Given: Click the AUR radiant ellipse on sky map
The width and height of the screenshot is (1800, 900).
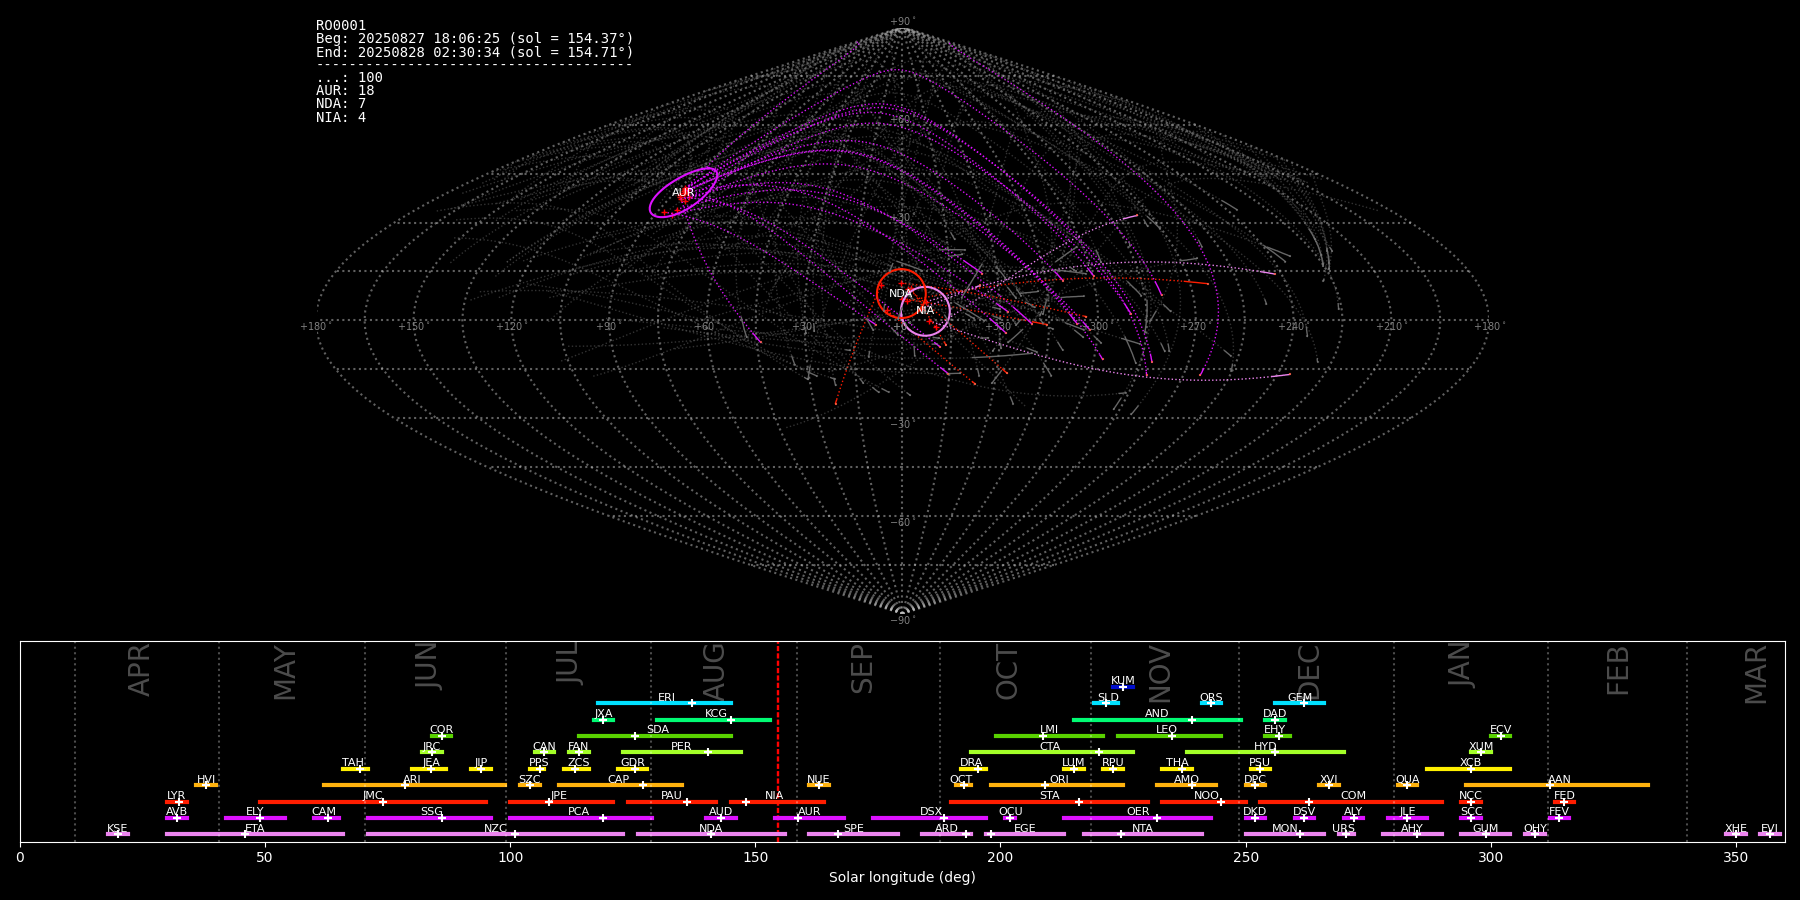Looking at the screenshot, I should (683, 193).
